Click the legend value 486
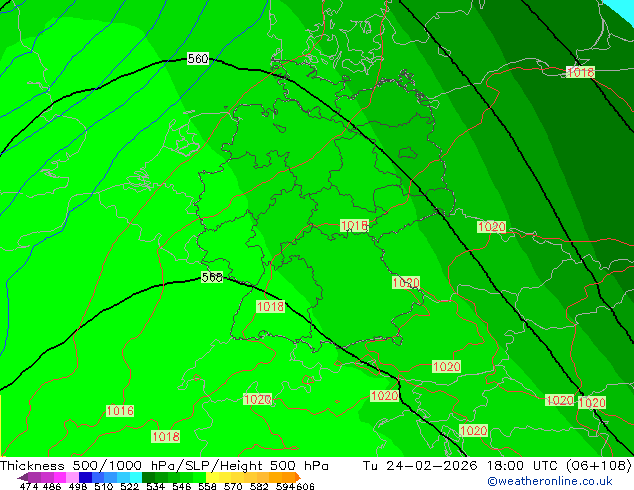Screen dimensions: 634x490 (x=52, y=486)
